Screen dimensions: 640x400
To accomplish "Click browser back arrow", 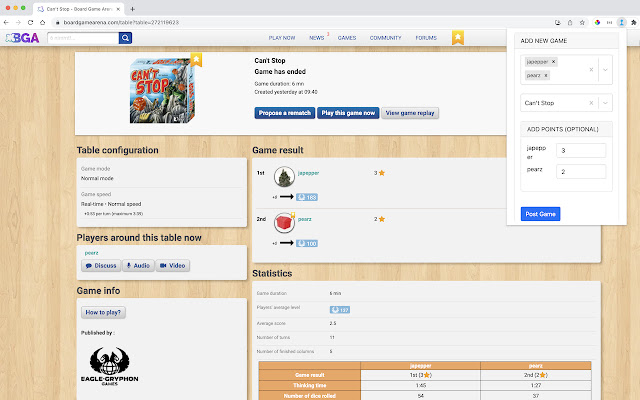I will [6, 22].
